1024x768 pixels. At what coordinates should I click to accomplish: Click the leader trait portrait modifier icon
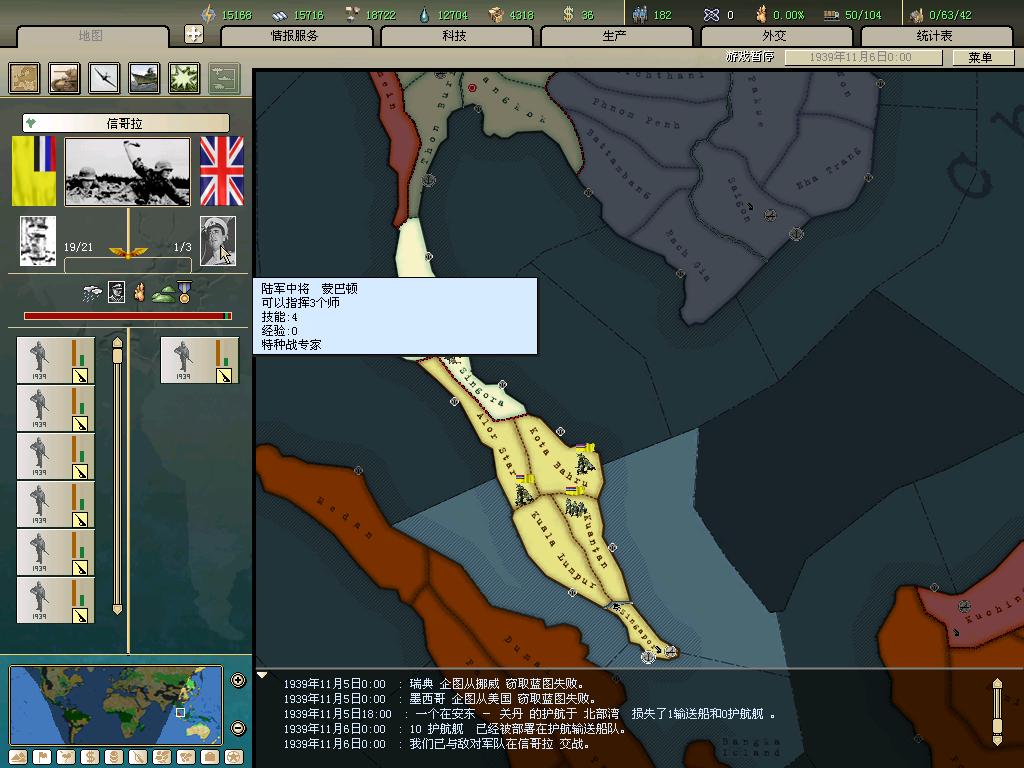[117, 292]
